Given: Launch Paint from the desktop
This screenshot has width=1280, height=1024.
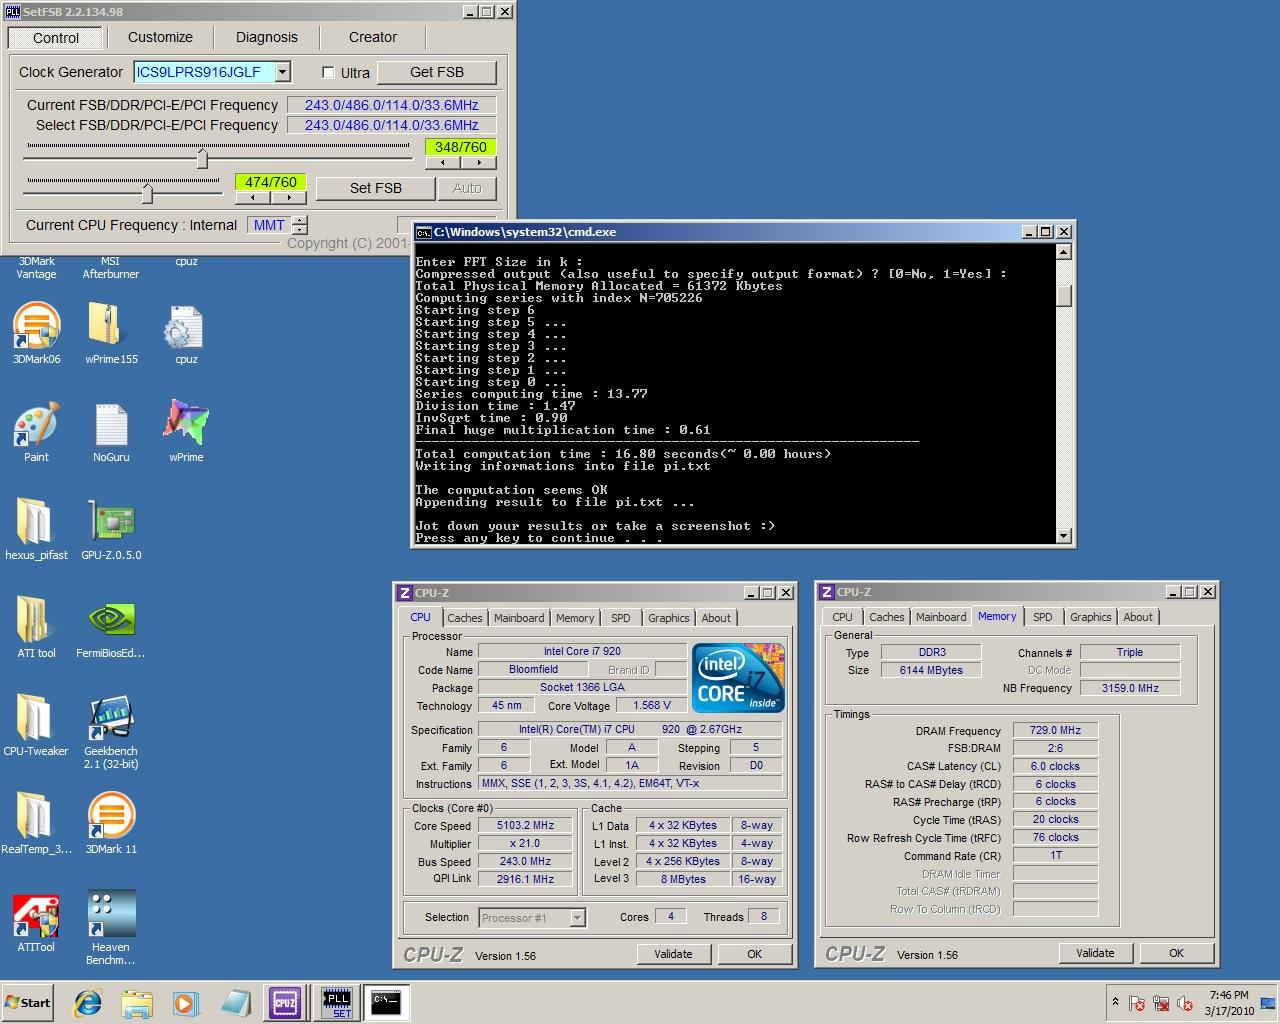Looking at the screenshot, I should tap(36, 432).
